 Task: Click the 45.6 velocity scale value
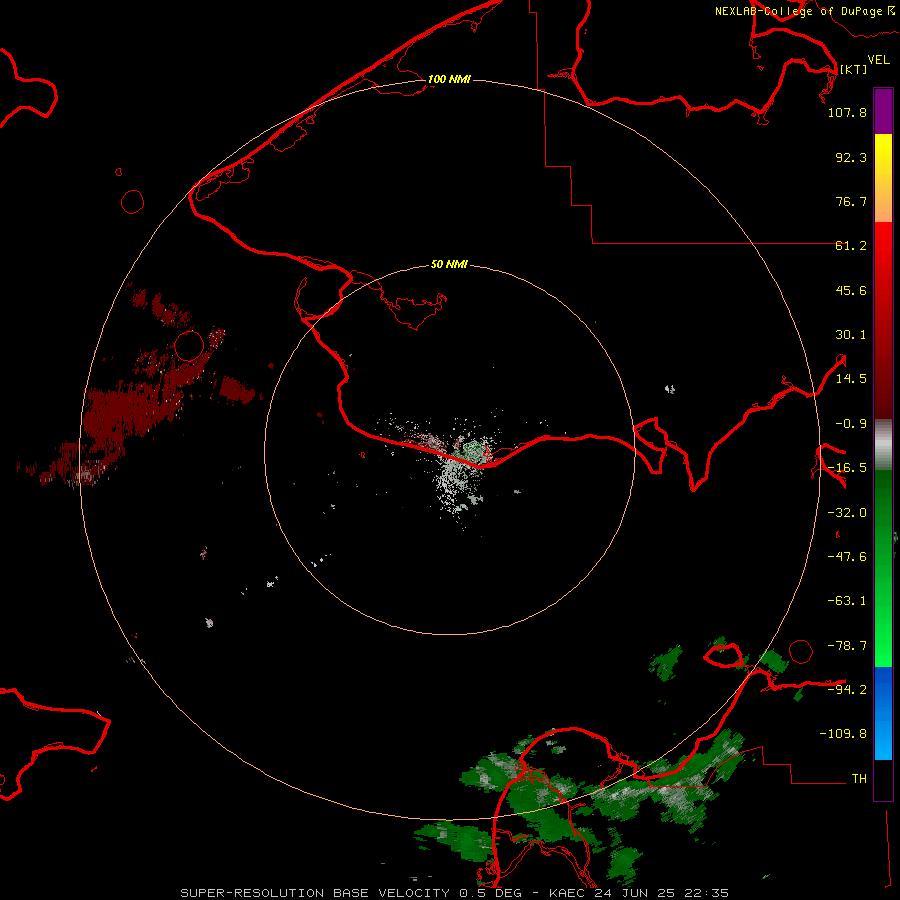pos(851,290)
